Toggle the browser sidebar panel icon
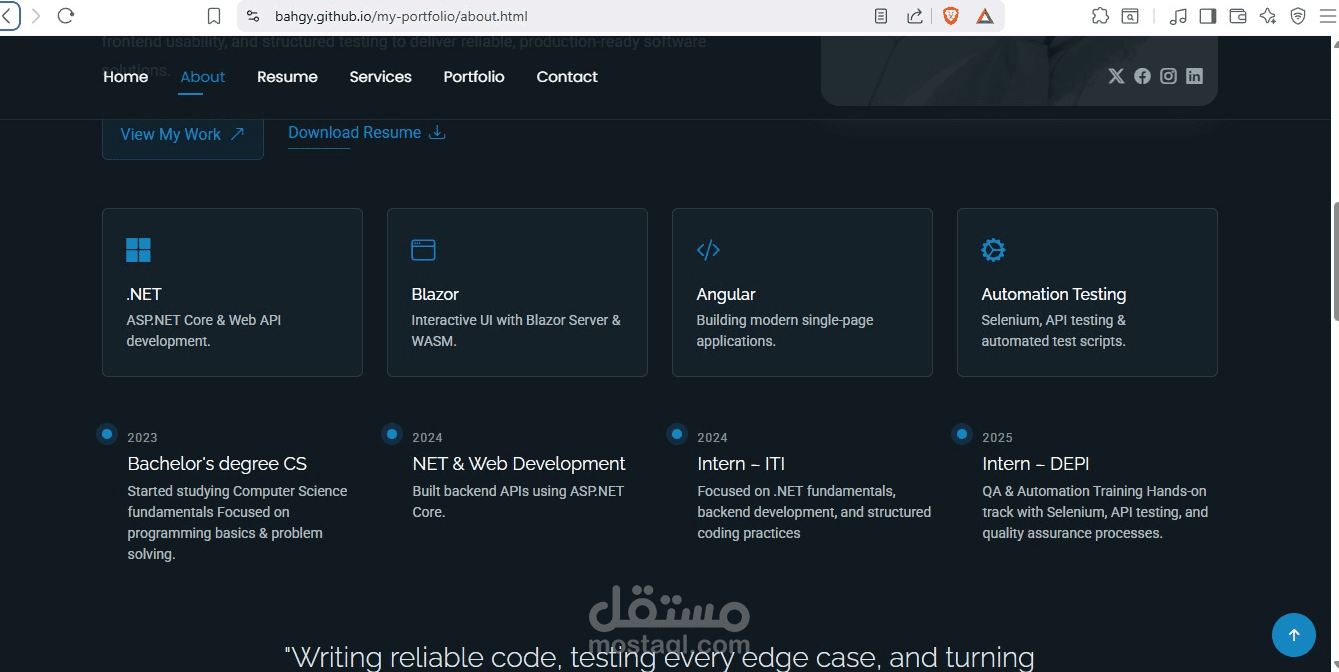 pos(1208,16)
